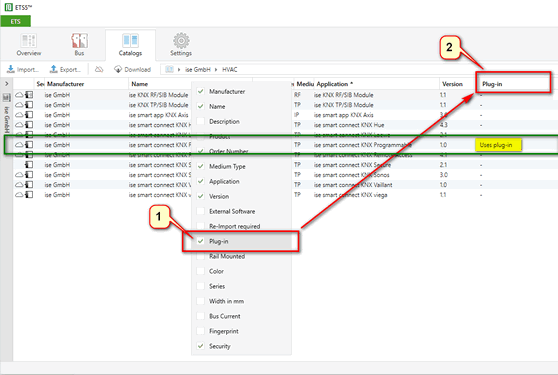The width and height of the screenshot is (558, 375).
Task: Toggle the Manufacturer column checkbox
Action: [201, 91]
